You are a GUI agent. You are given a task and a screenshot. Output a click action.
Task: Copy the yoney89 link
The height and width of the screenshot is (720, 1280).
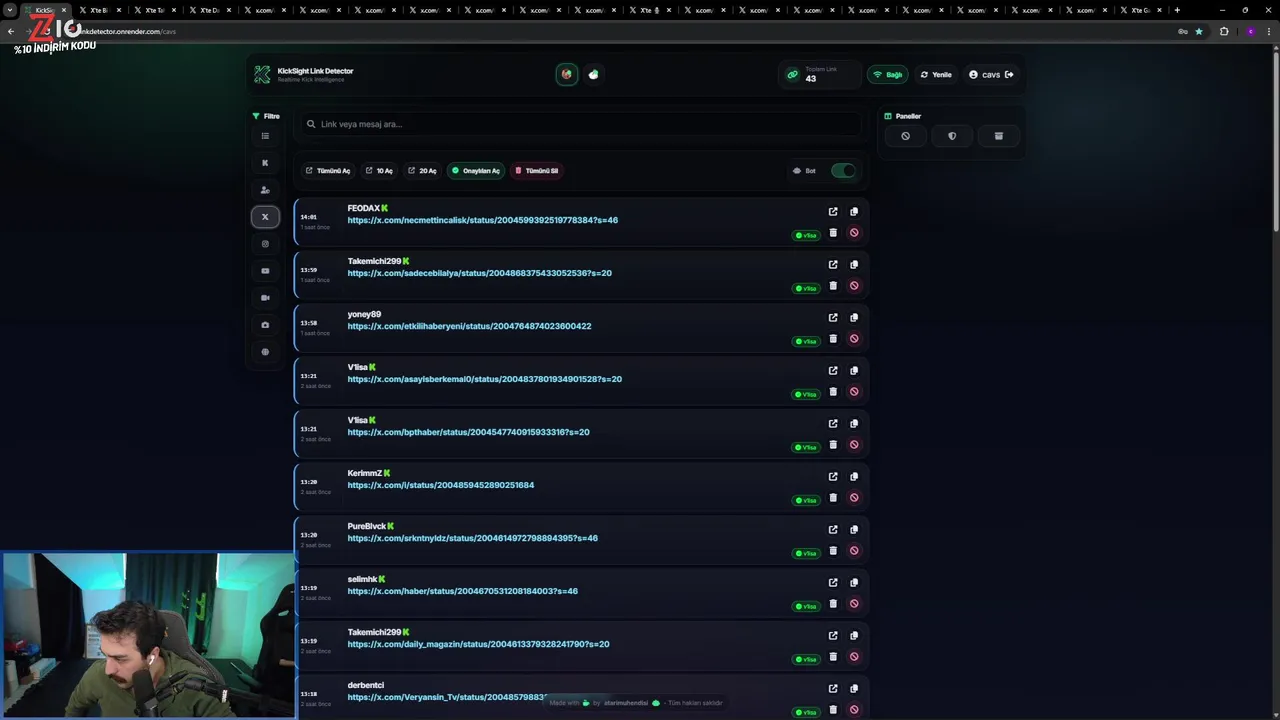pyautogui.click(x=854, y=318)
